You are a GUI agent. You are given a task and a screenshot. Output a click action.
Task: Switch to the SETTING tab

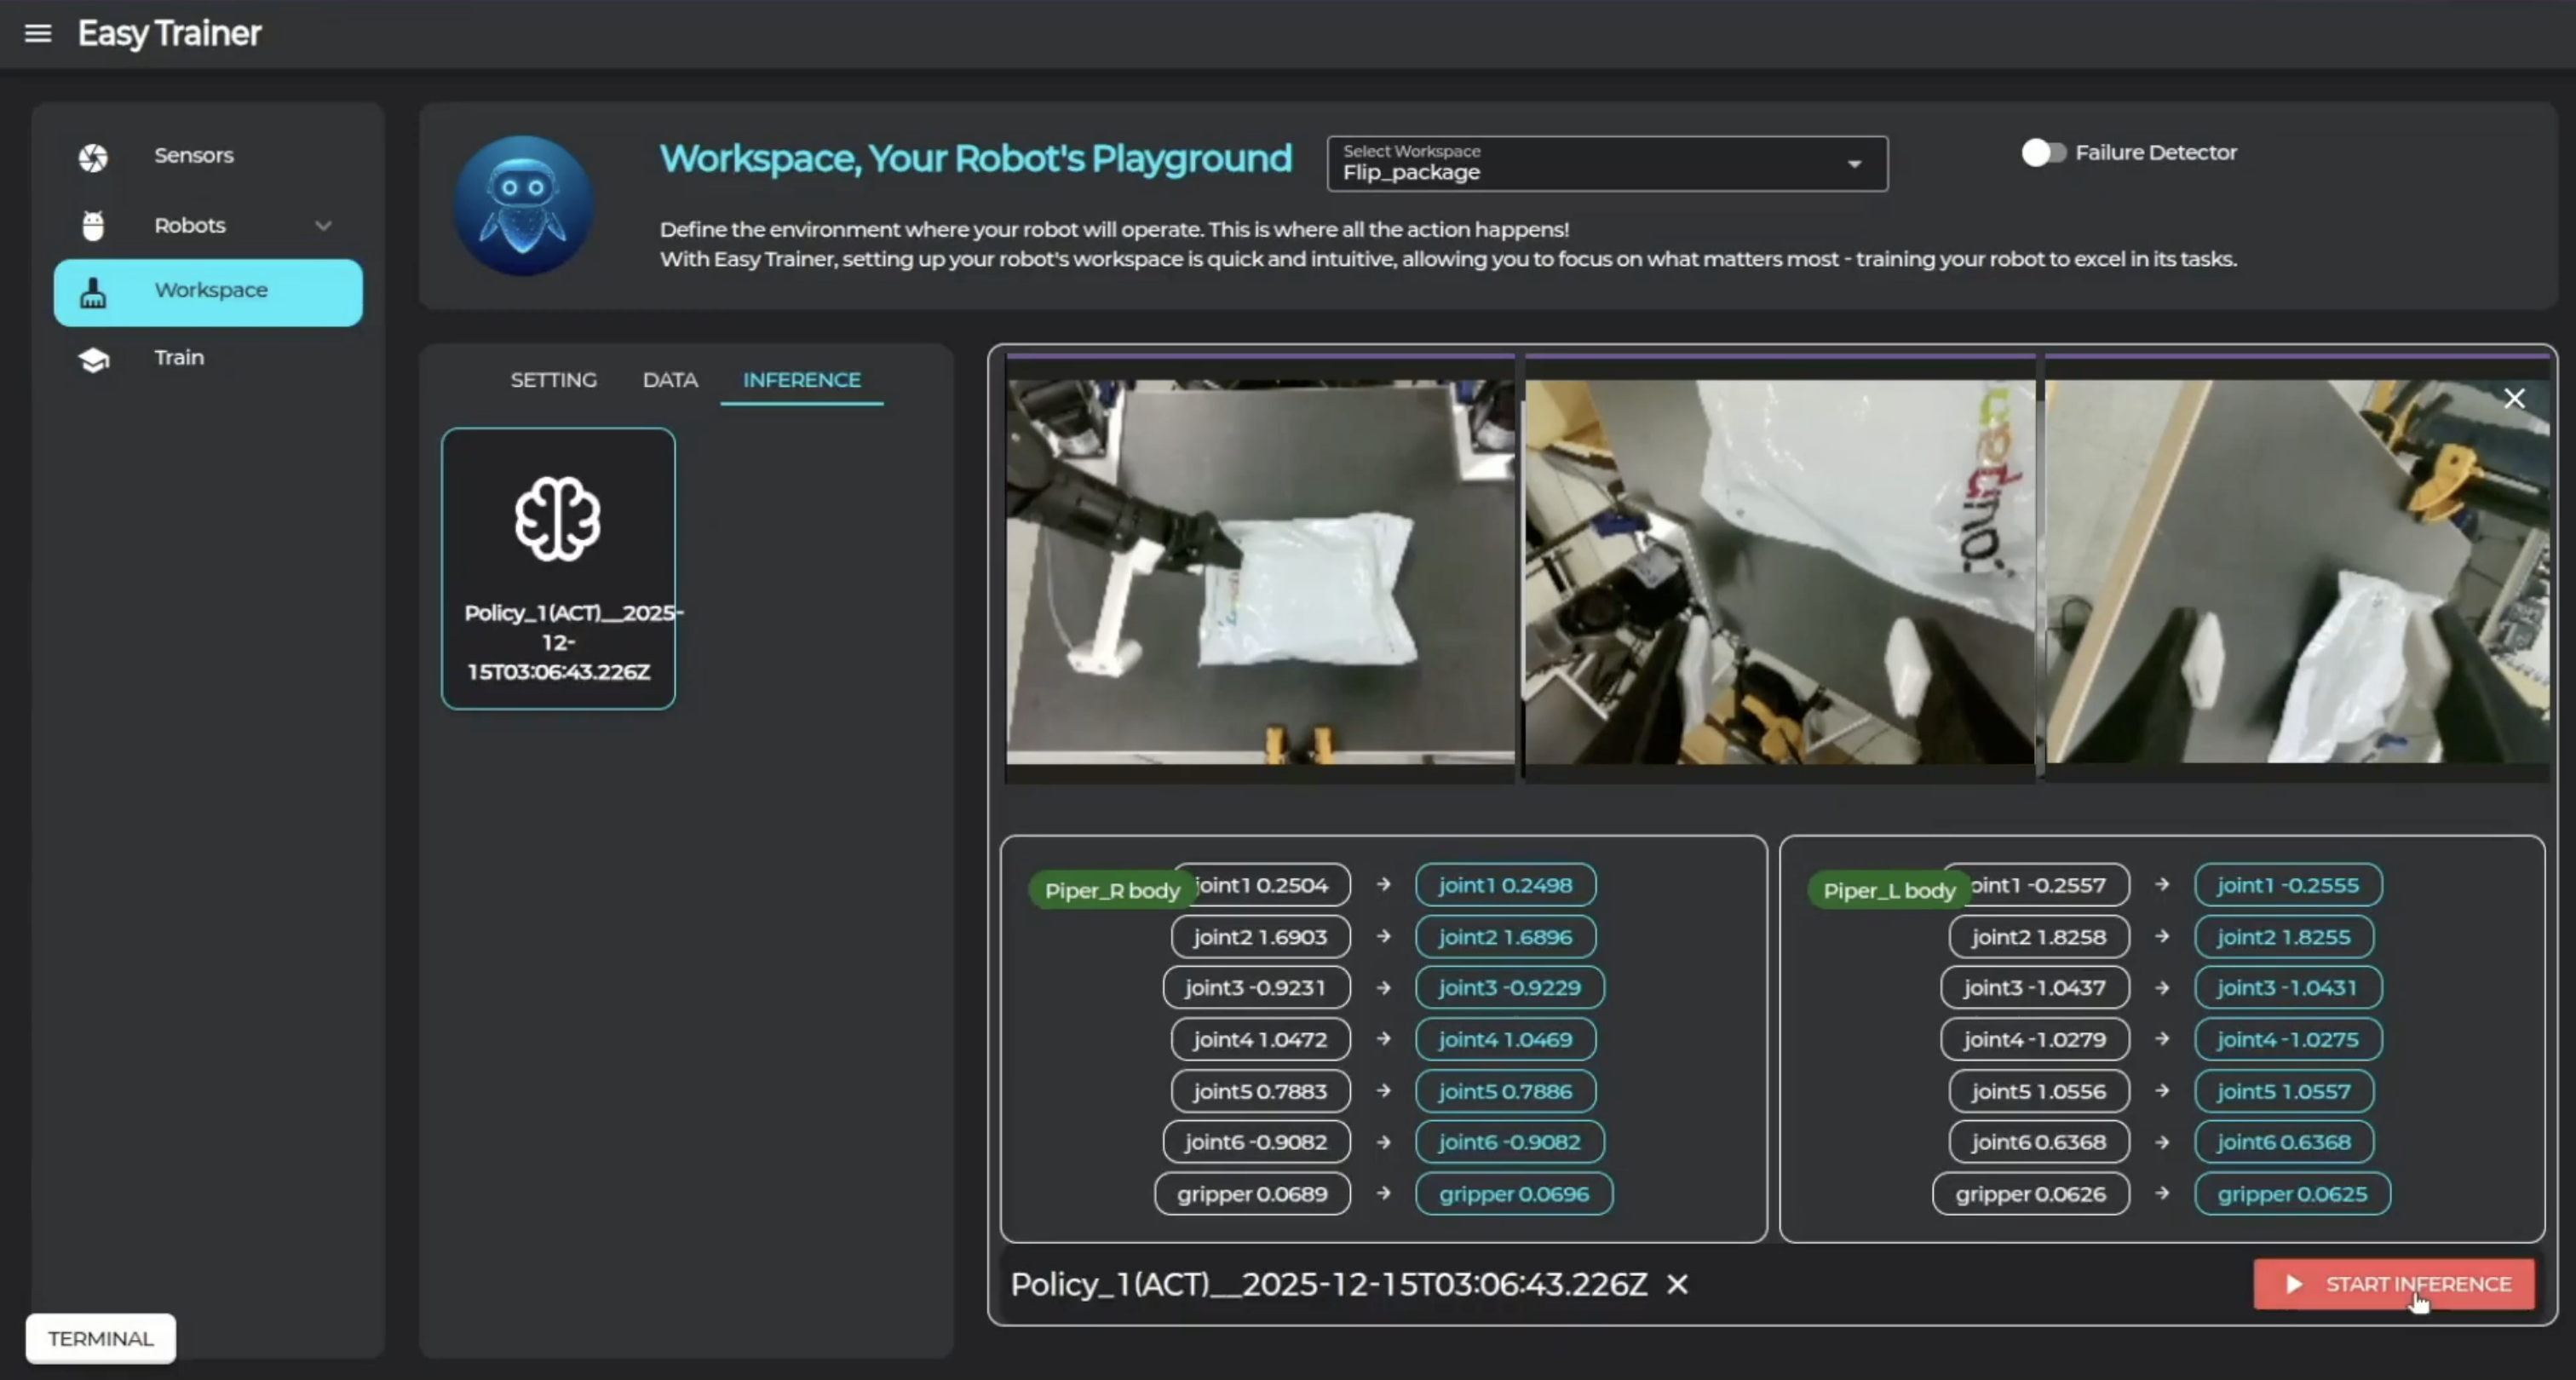click(553, 380)
